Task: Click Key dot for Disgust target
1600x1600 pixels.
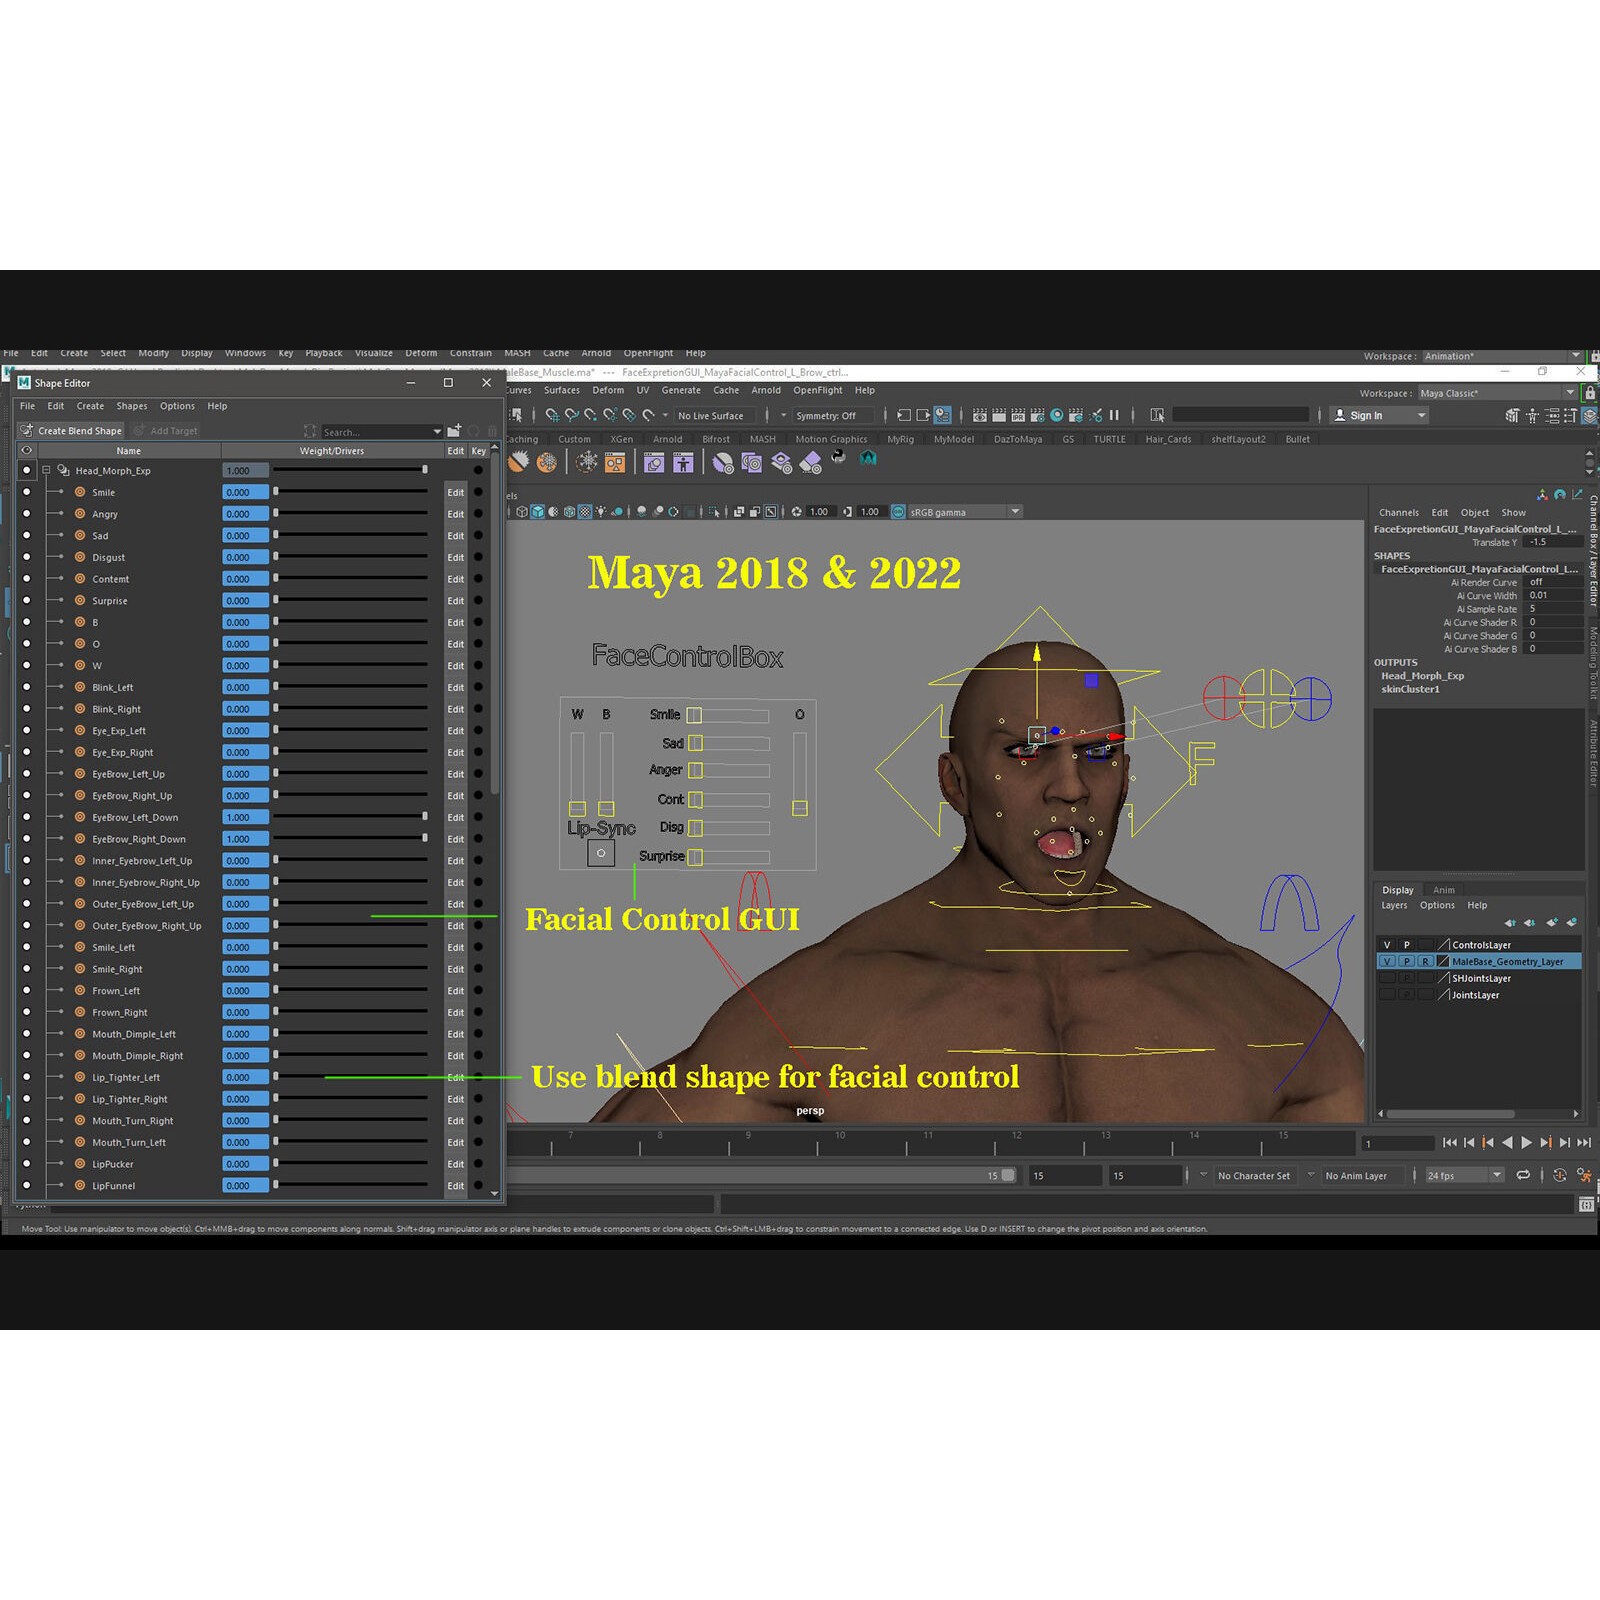Action: [478, 557]
